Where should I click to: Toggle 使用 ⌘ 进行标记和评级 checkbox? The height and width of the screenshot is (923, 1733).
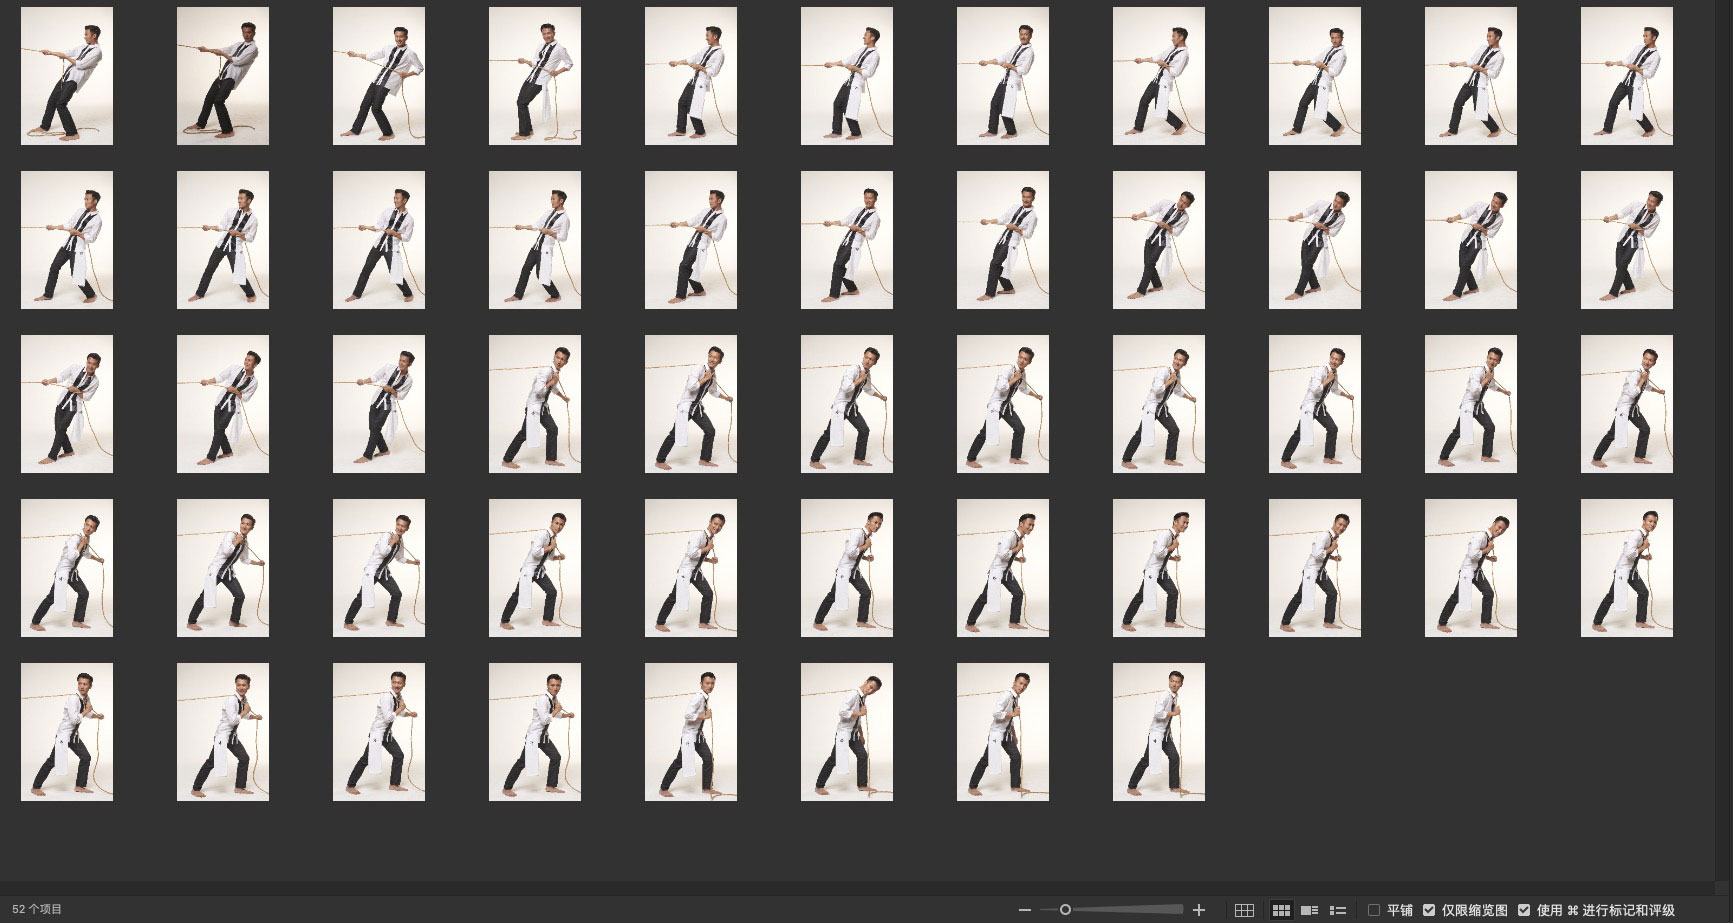tap(1524, 910)
